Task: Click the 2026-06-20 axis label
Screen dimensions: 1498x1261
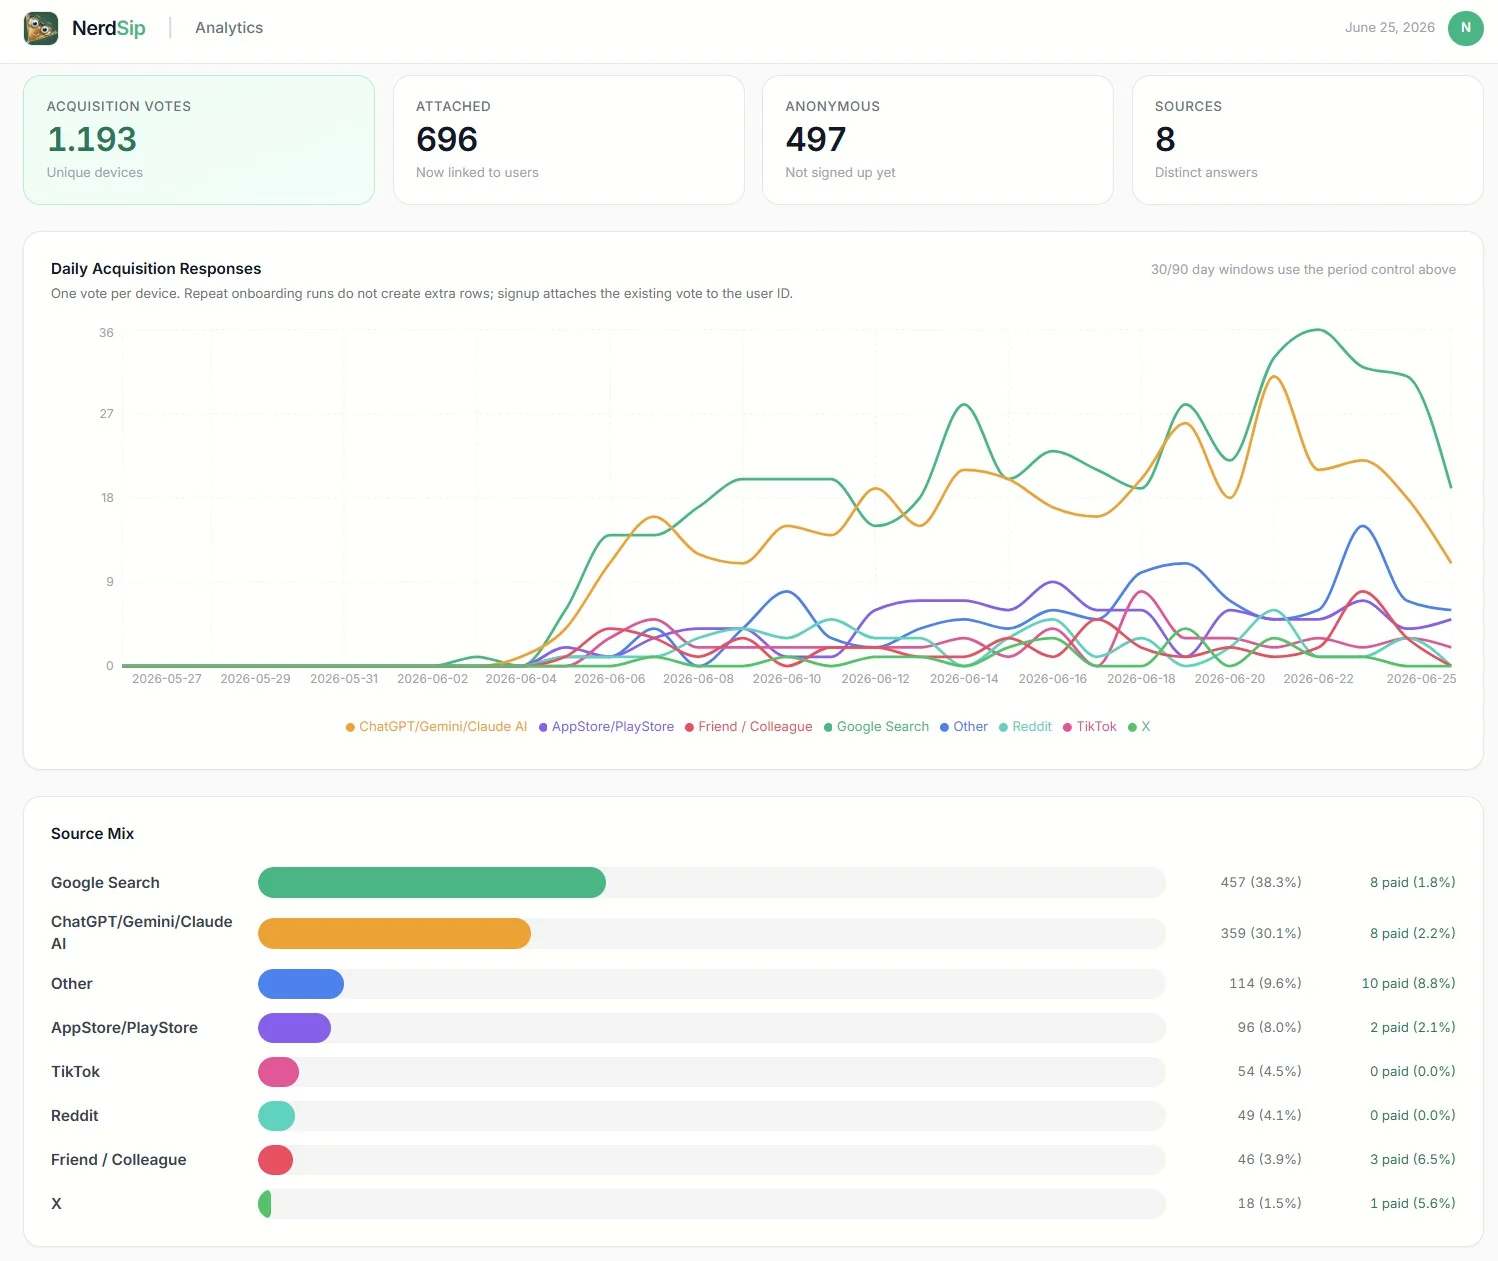Action: [x=1229, y=679]
